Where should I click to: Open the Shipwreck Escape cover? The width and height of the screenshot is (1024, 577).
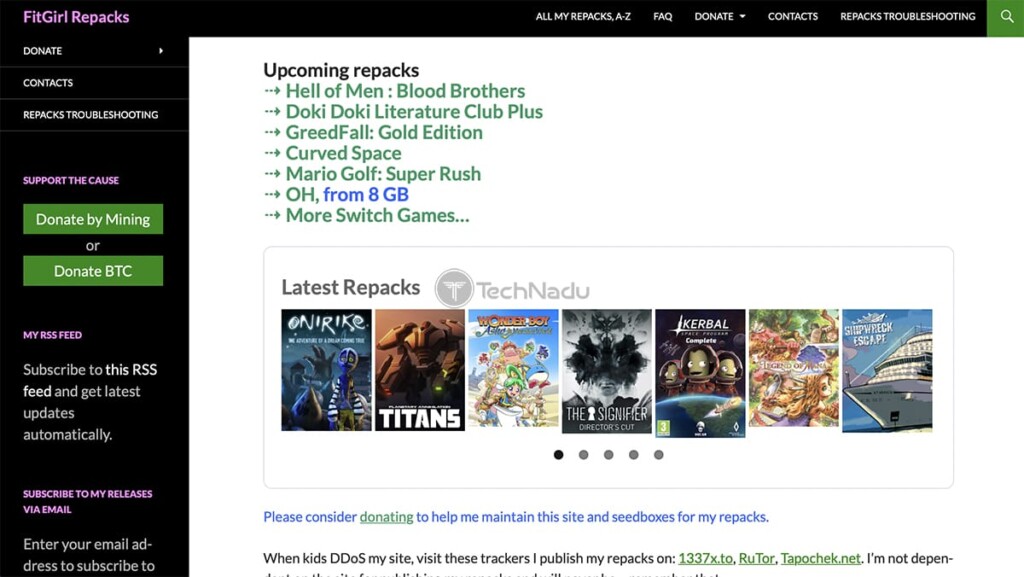click(887, 371)
